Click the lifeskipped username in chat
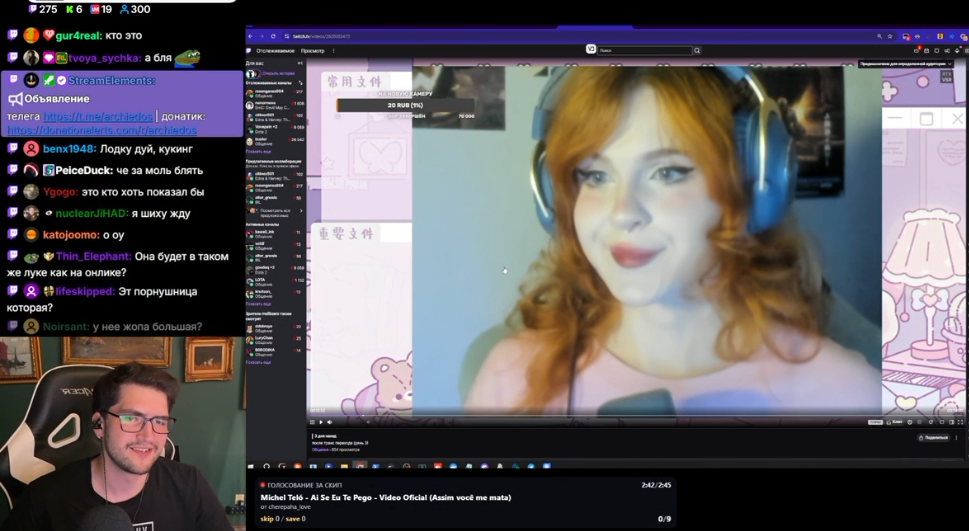The image size is (969, 531). click(x=85, y=291)
